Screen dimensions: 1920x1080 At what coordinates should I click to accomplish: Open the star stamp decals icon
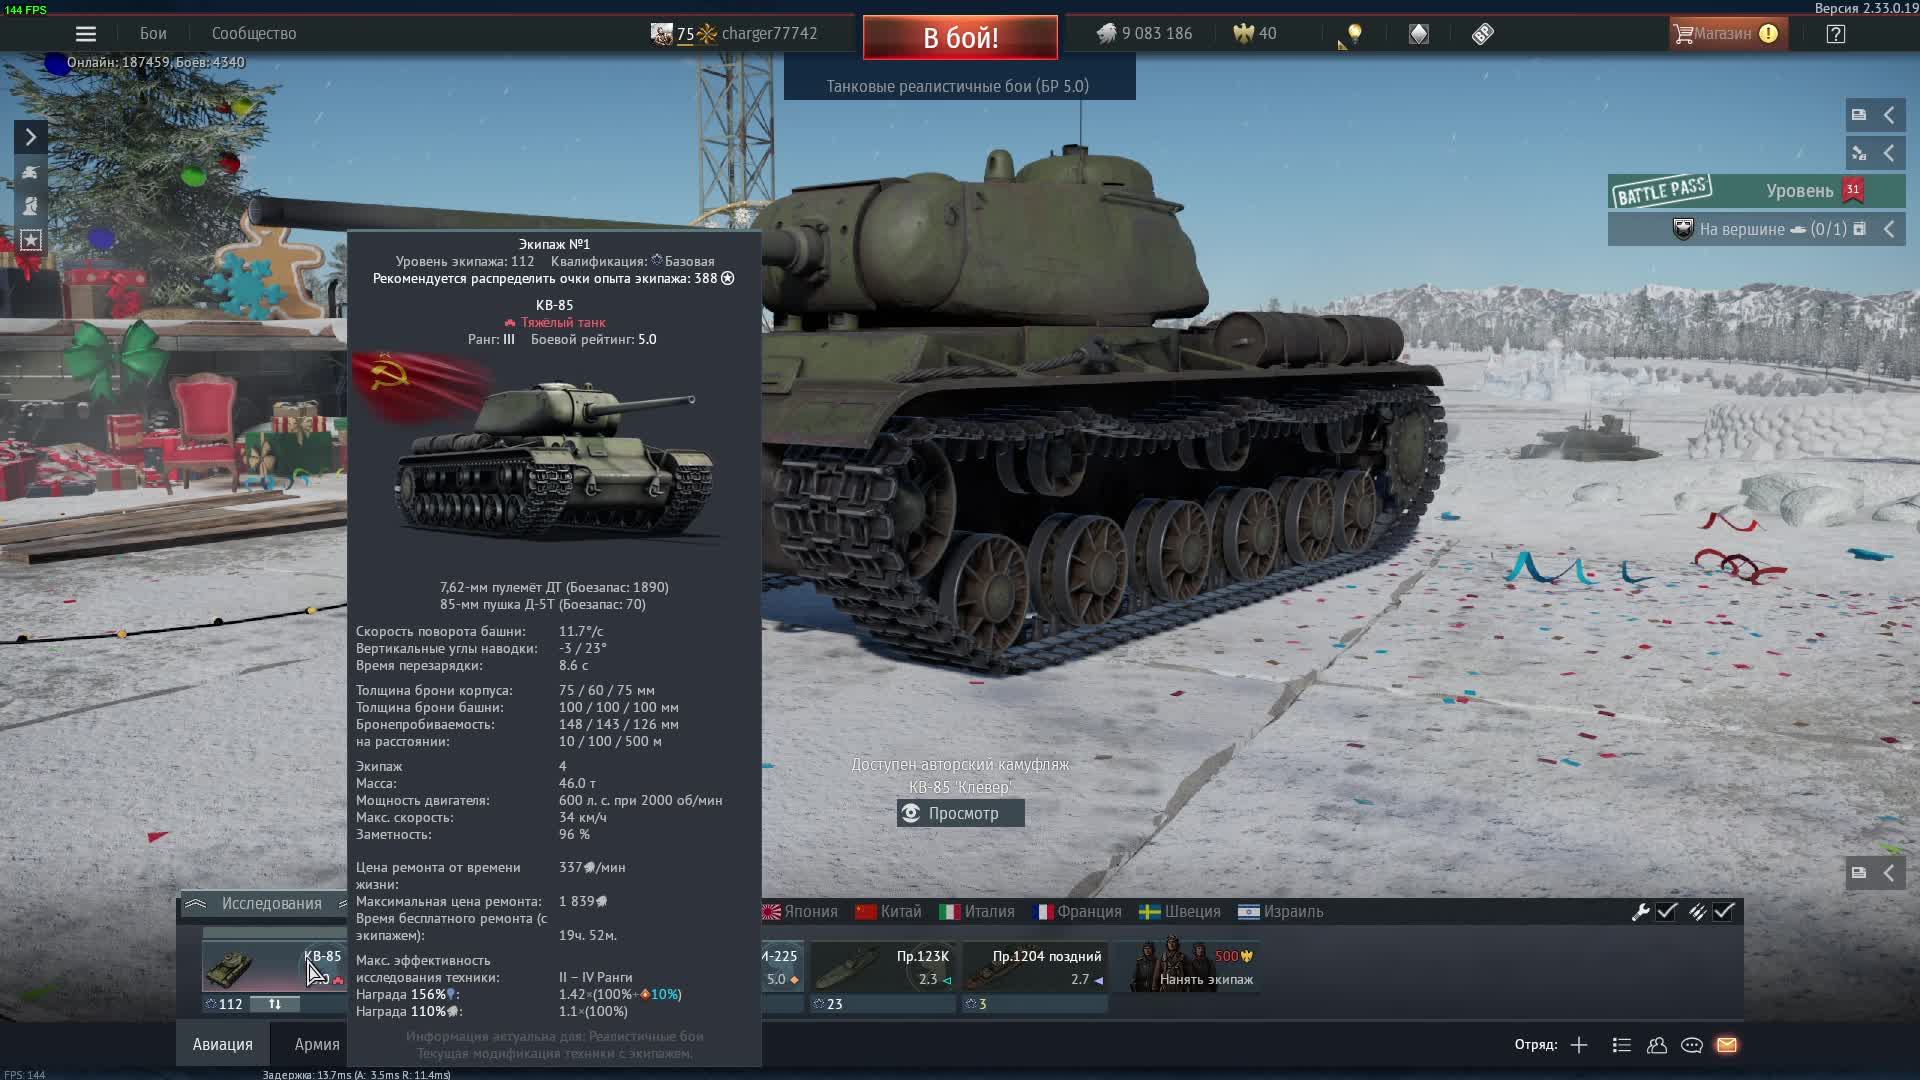[31, 240]
